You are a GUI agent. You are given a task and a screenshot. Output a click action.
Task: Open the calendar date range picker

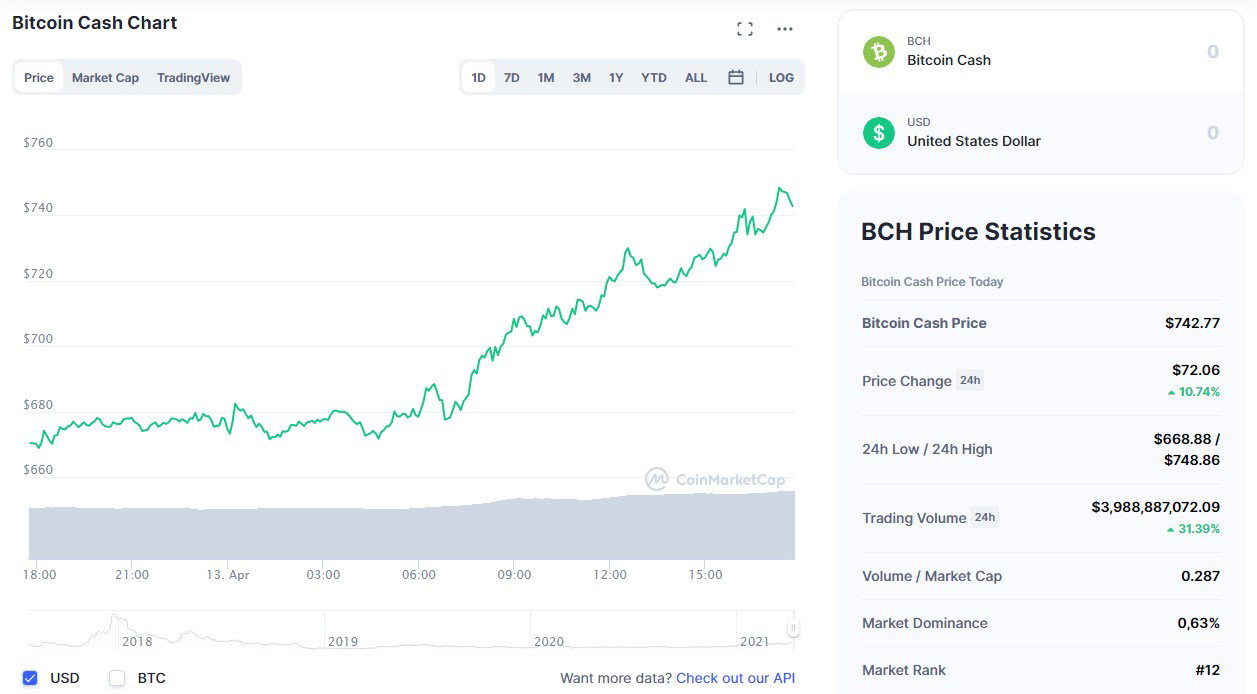pos(736,77)
